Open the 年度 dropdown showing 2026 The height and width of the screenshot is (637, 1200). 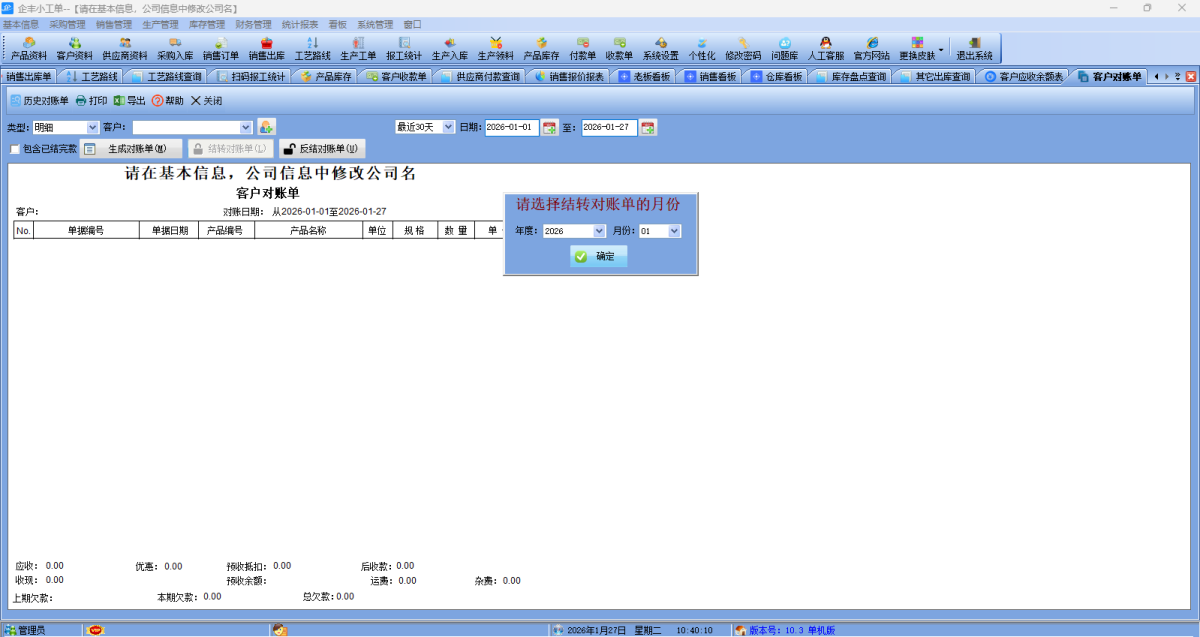tap(599, 231)
